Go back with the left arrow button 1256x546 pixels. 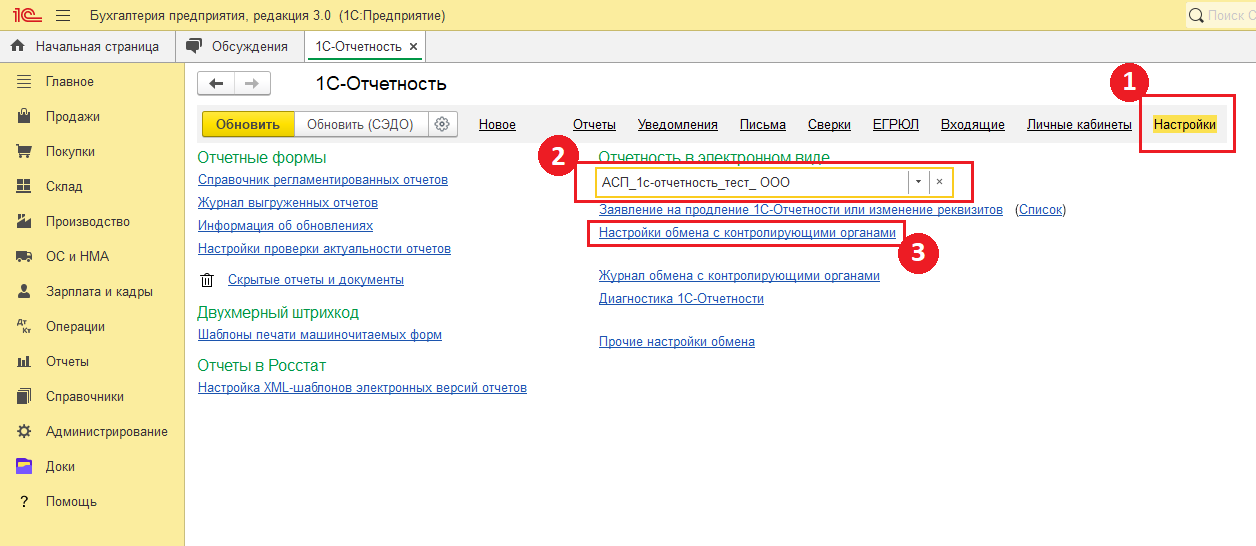pyautogui.click(x=216, y=84)
